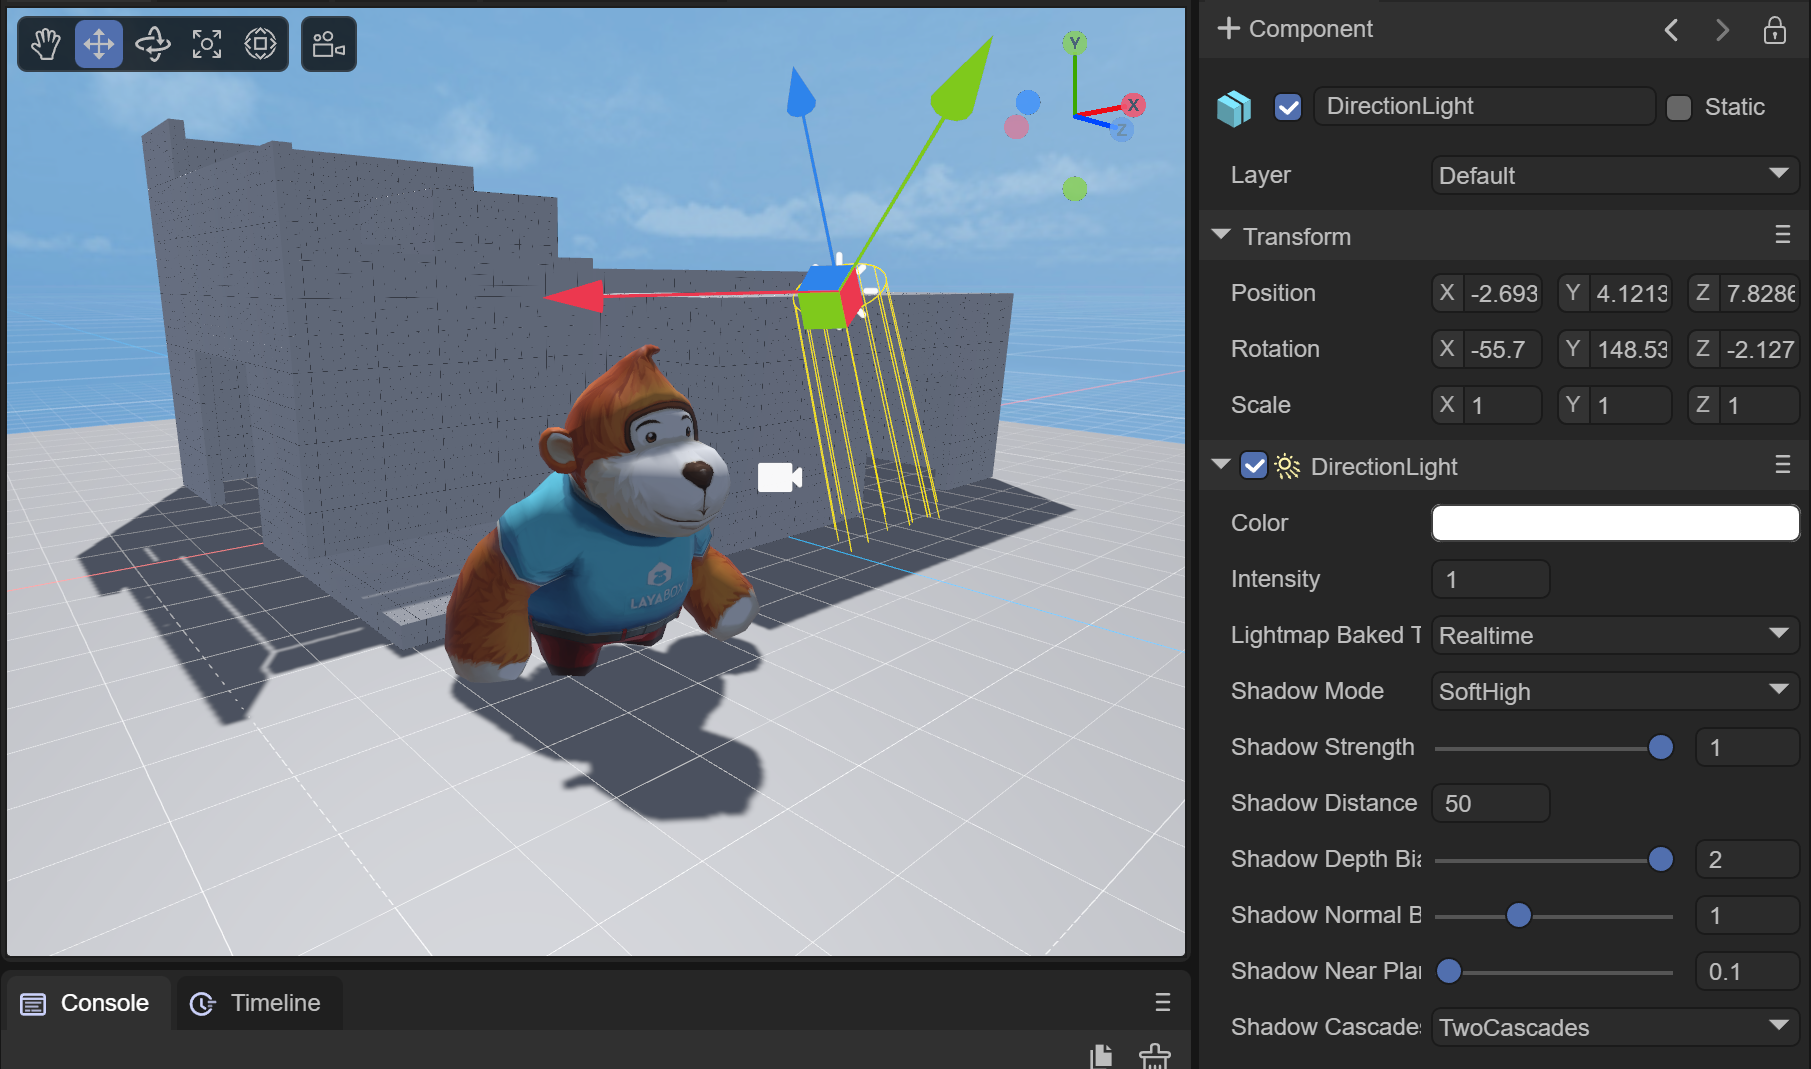Open the light Color swatch
Viewport: 1811px width, 1069px height.
point(1614,523)
